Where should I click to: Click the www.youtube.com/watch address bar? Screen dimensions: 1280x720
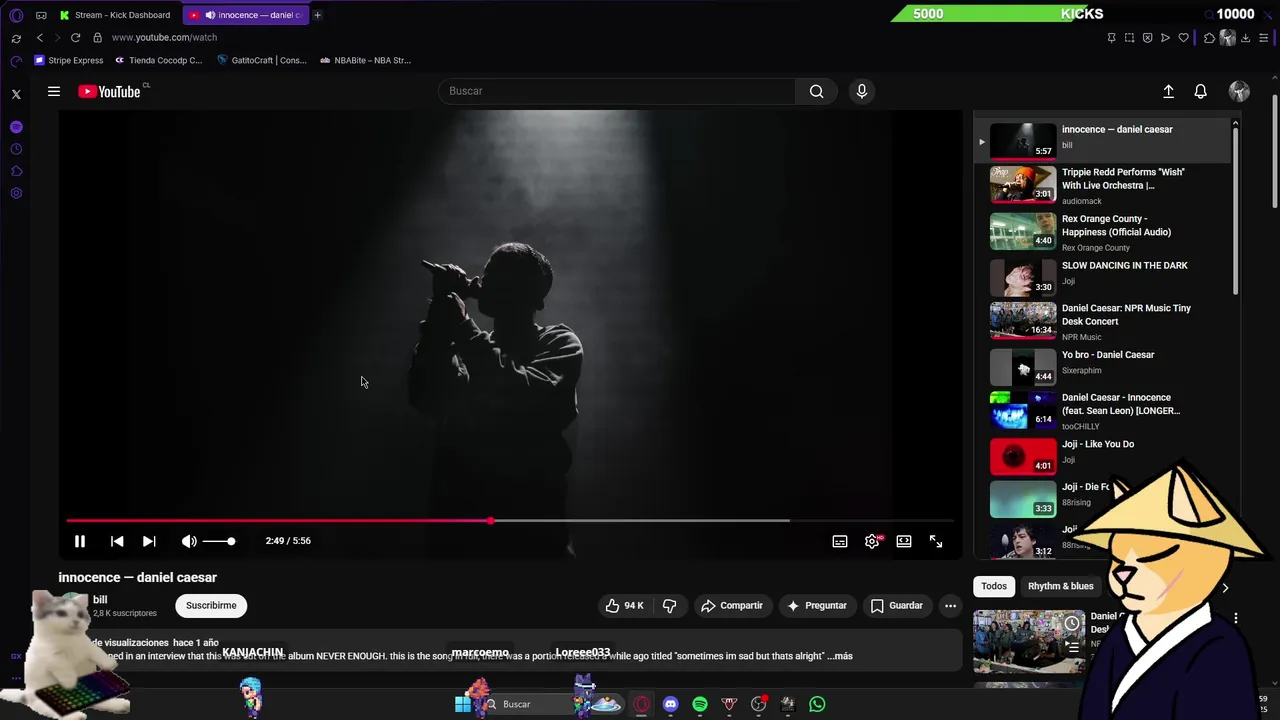pyautogui.click(x=164, y=37)
